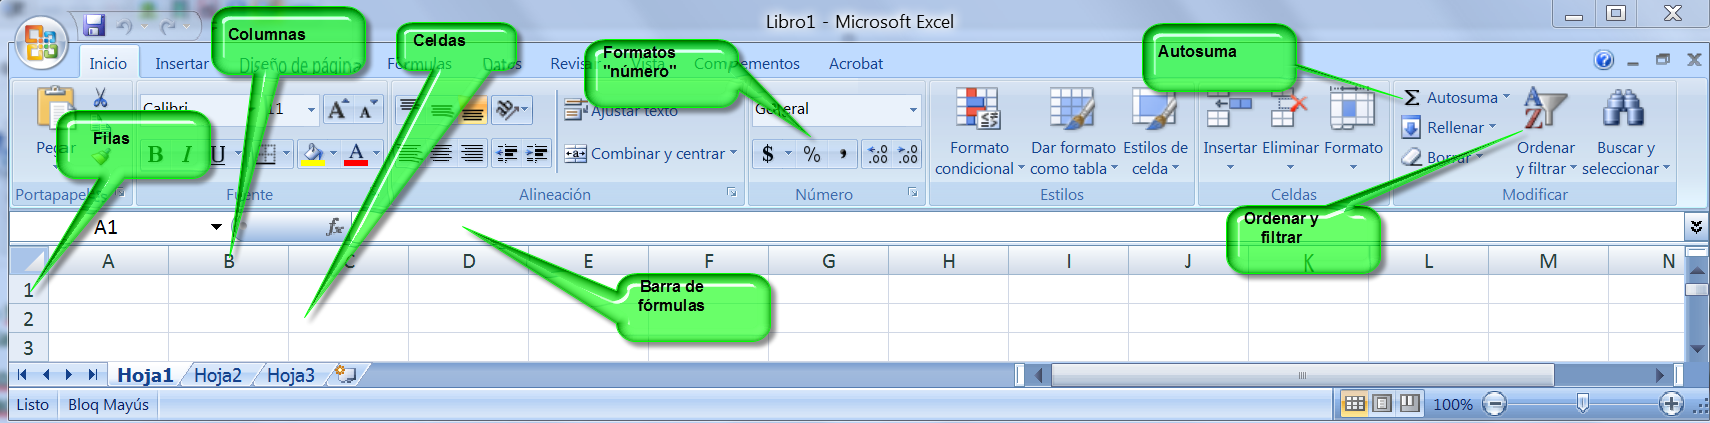1710x423 pixels.
Task: Click the Office button logo
Action: tap(41, 43)
